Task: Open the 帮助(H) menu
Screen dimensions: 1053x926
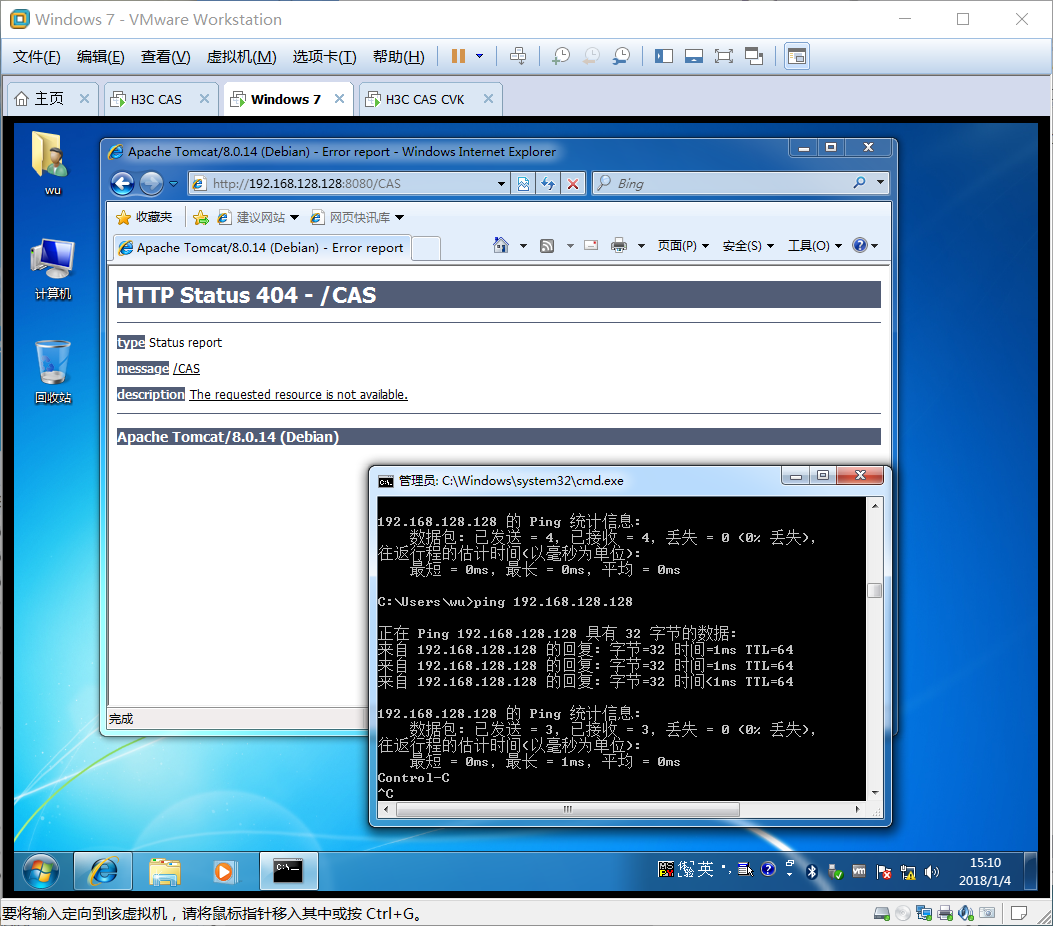Action: (x=398, y=57)
